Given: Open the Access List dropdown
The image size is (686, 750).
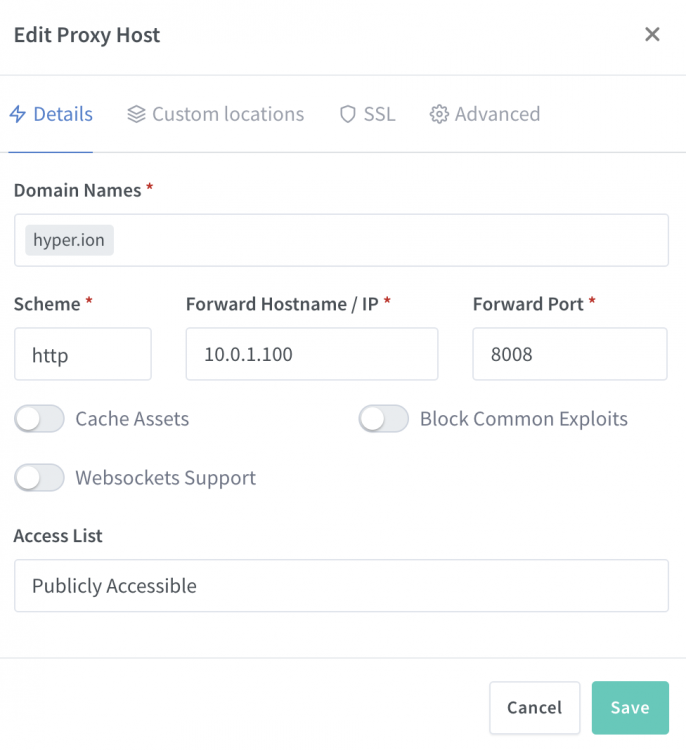Looking at the screenshot, I should coord(342,585).
